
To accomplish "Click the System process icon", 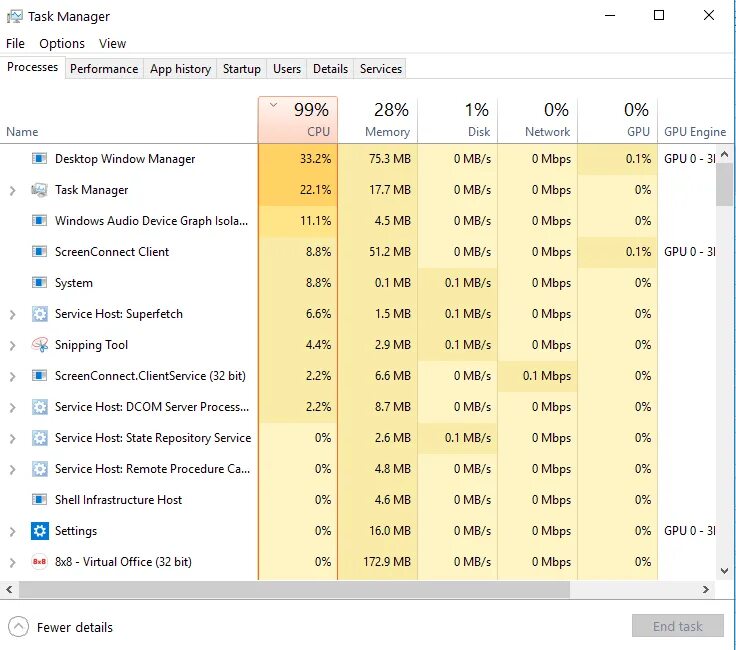I will point(39,283).
